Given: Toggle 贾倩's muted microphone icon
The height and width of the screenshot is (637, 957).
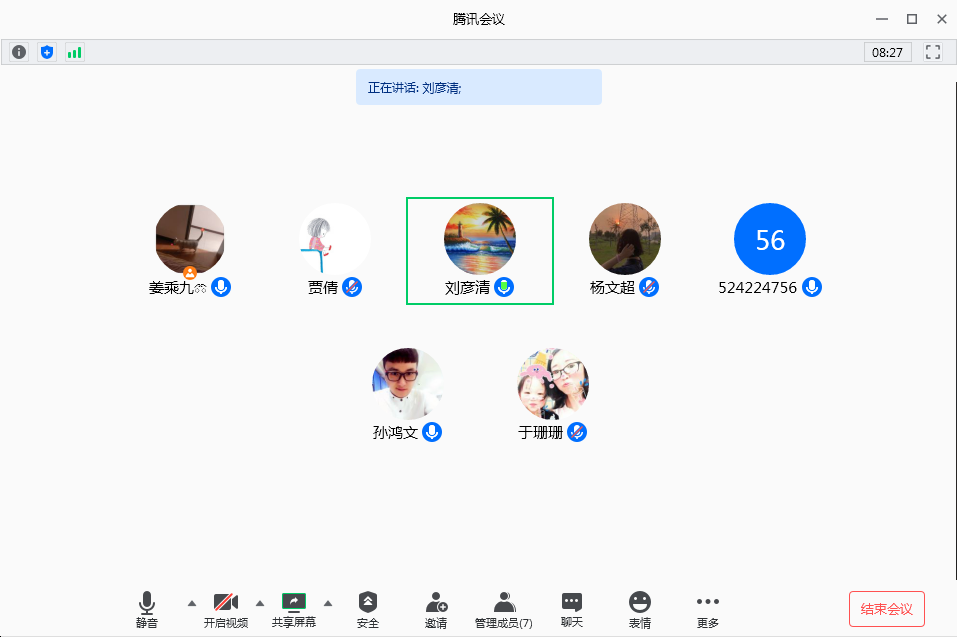Looking at the screenshot, I should click(352, 287).
